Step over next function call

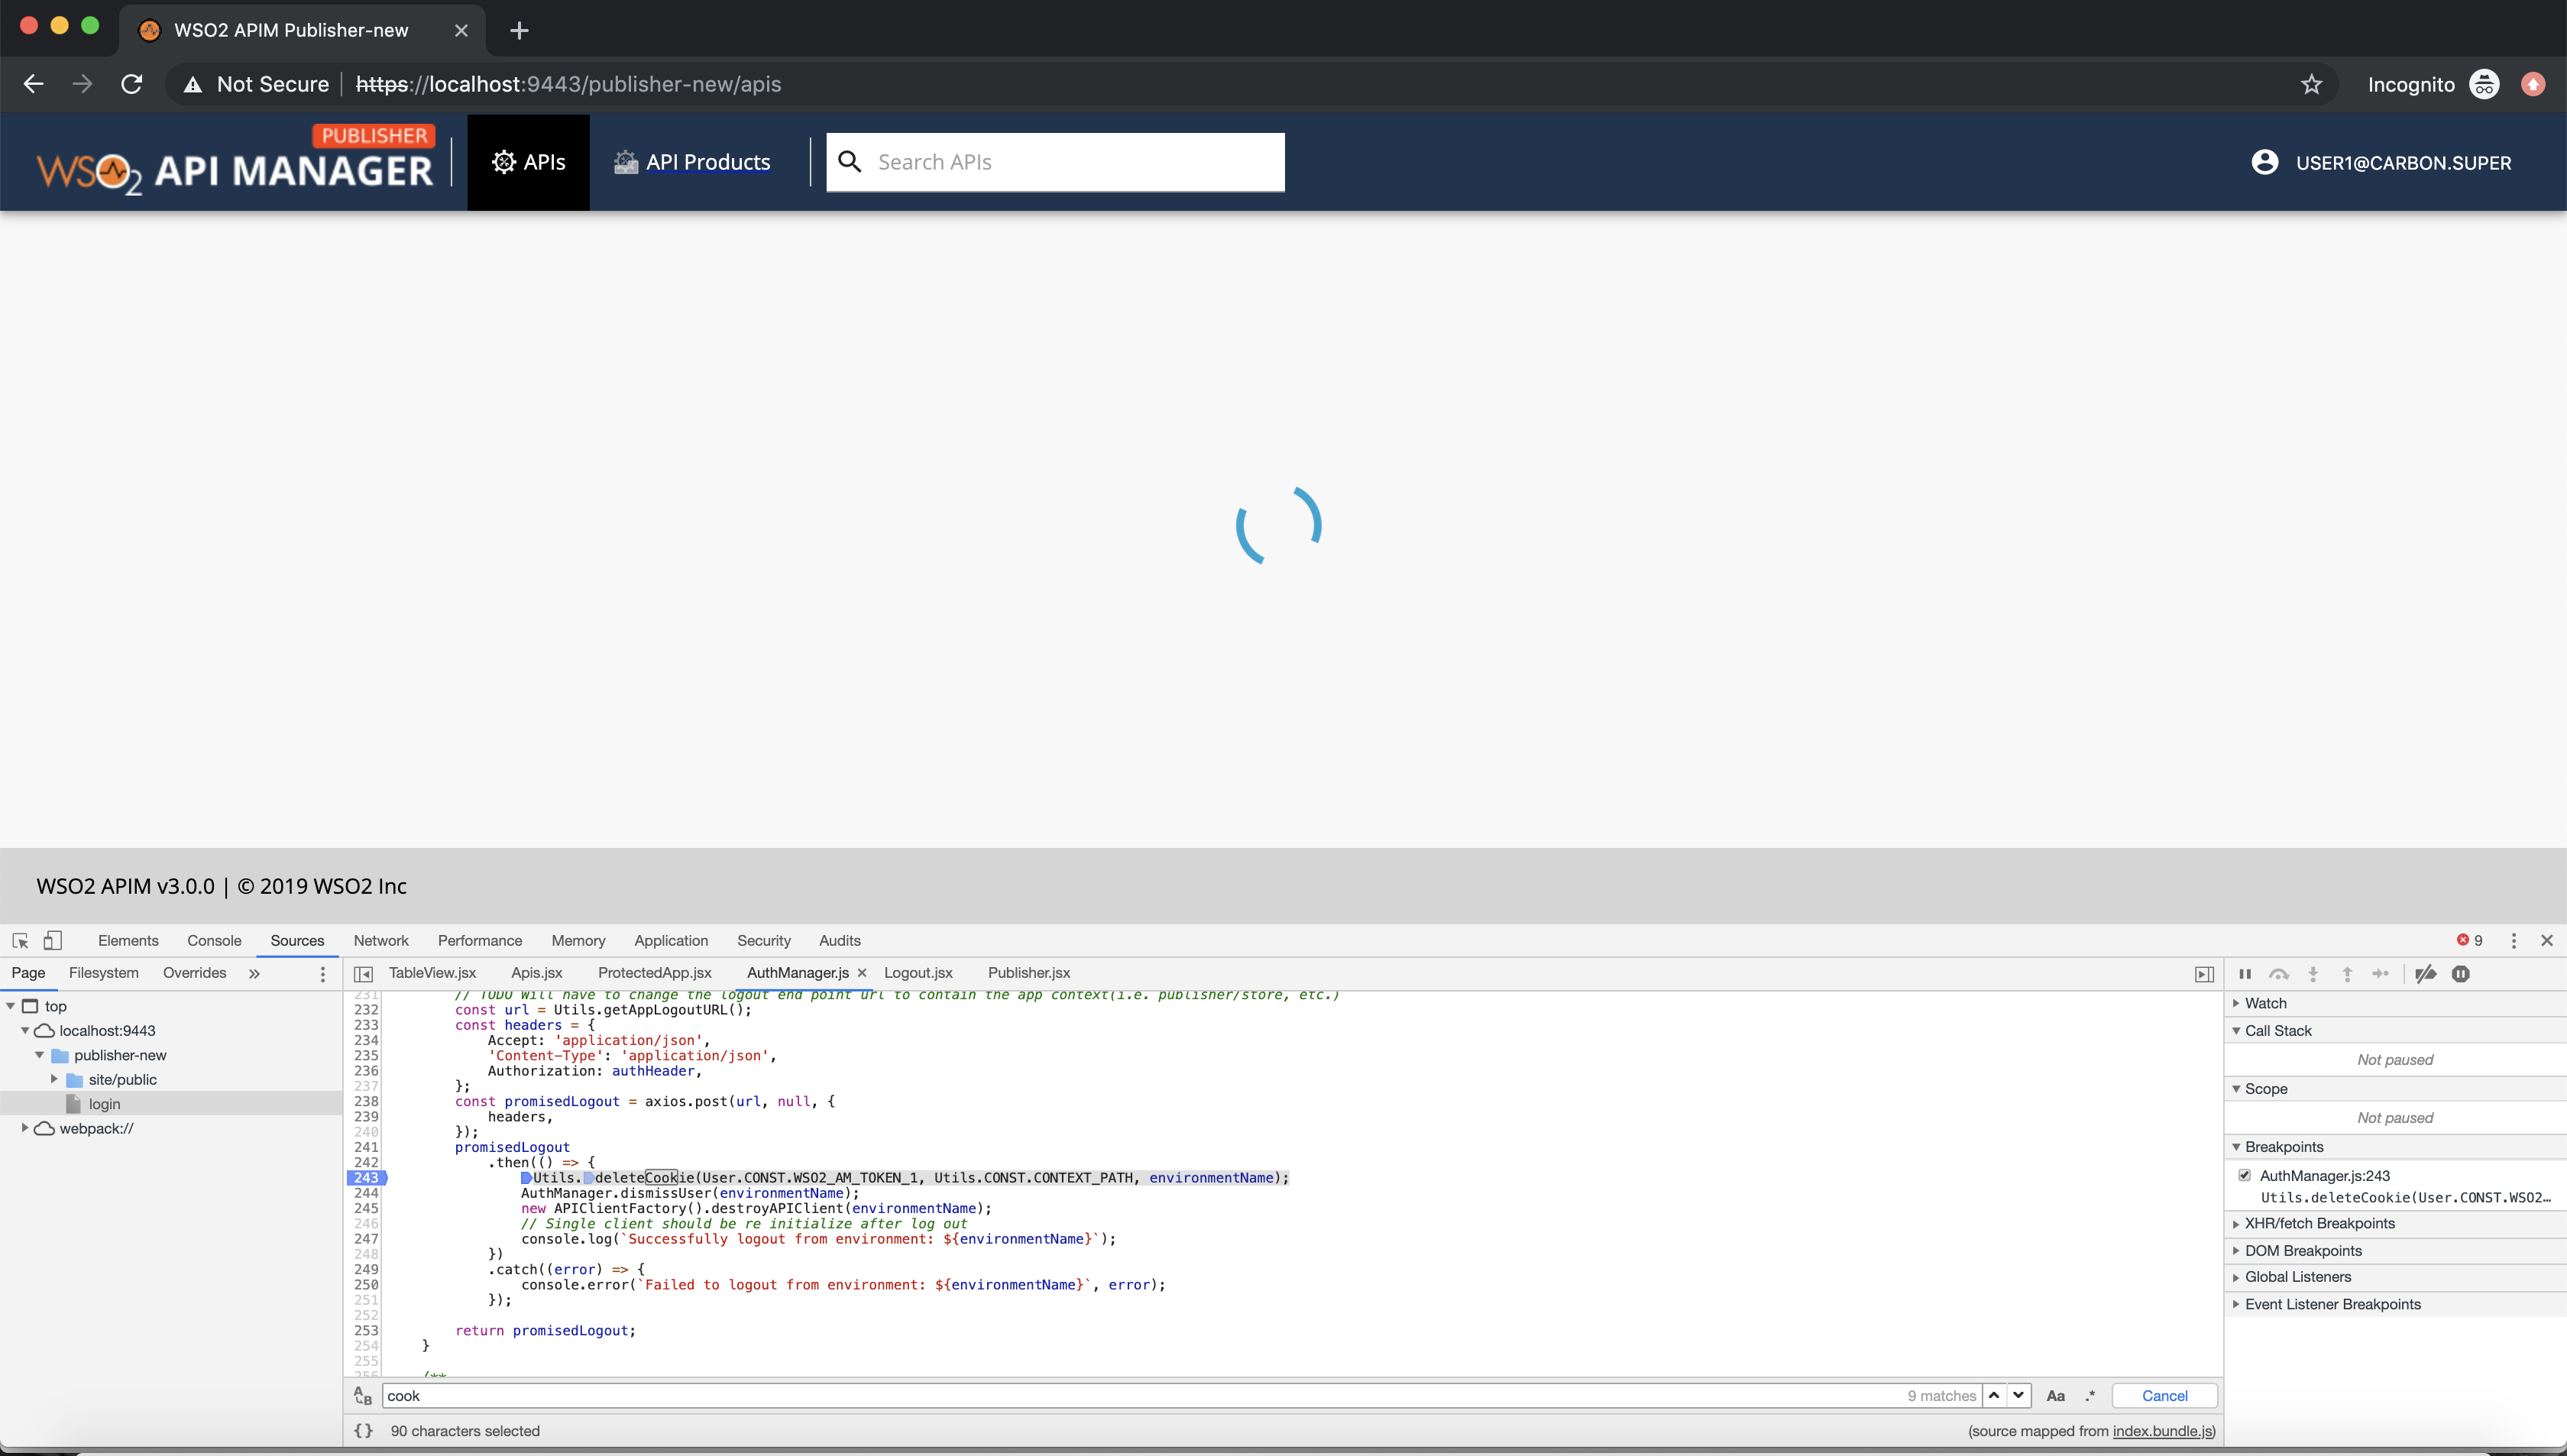(2280, 973)
